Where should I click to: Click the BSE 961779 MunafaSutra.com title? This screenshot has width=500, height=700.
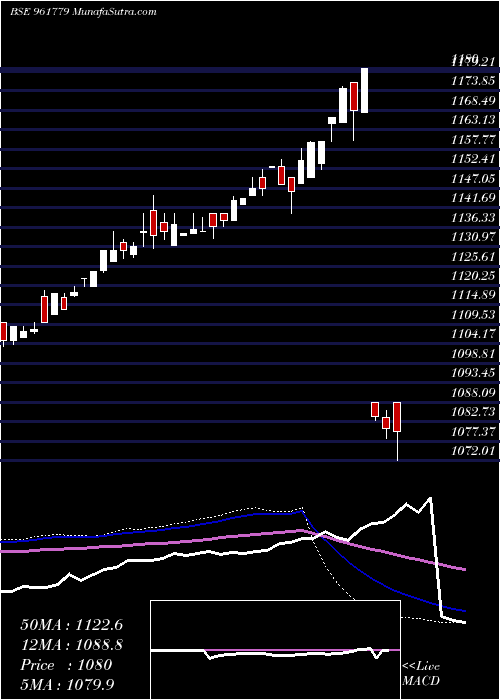tap(83, 12)
